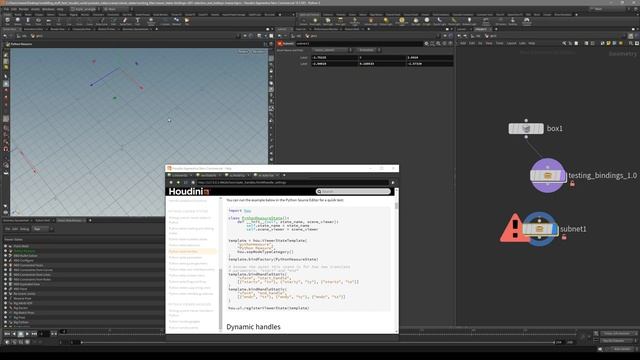Screen dimensions: 640x360
Task: Select the subnet1 node
Action: 540,229
